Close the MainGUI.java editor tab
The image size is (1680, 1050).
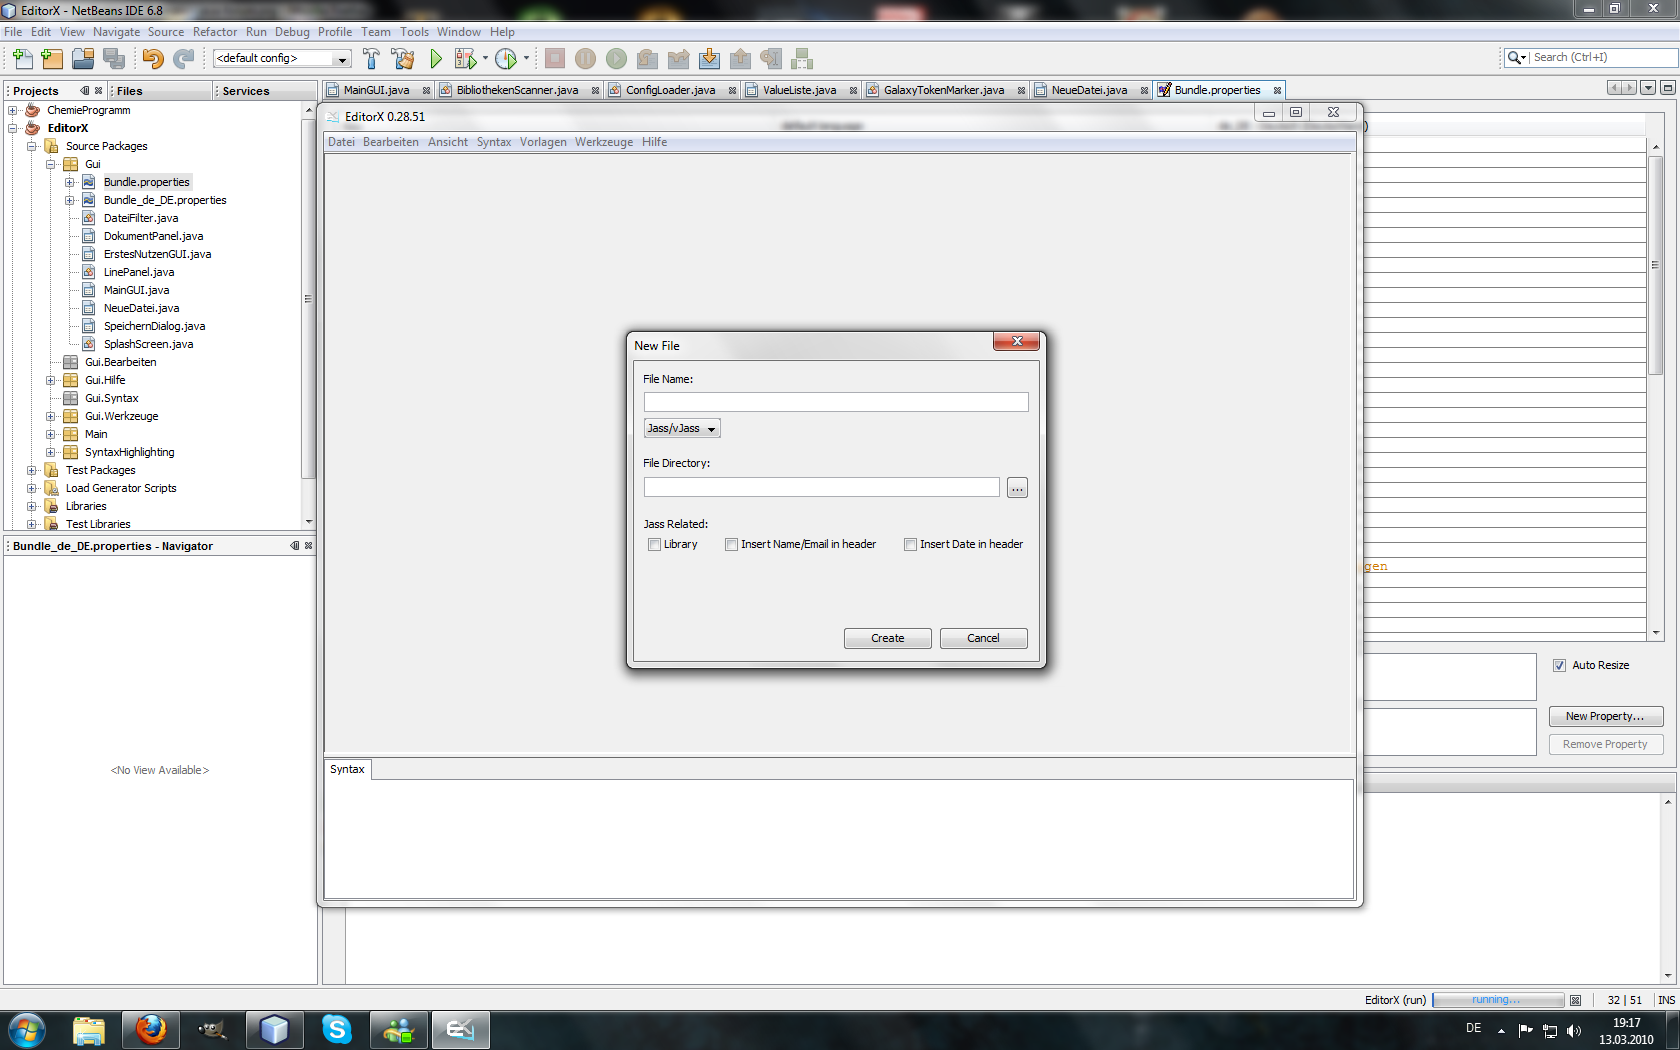tap(426, 91)
